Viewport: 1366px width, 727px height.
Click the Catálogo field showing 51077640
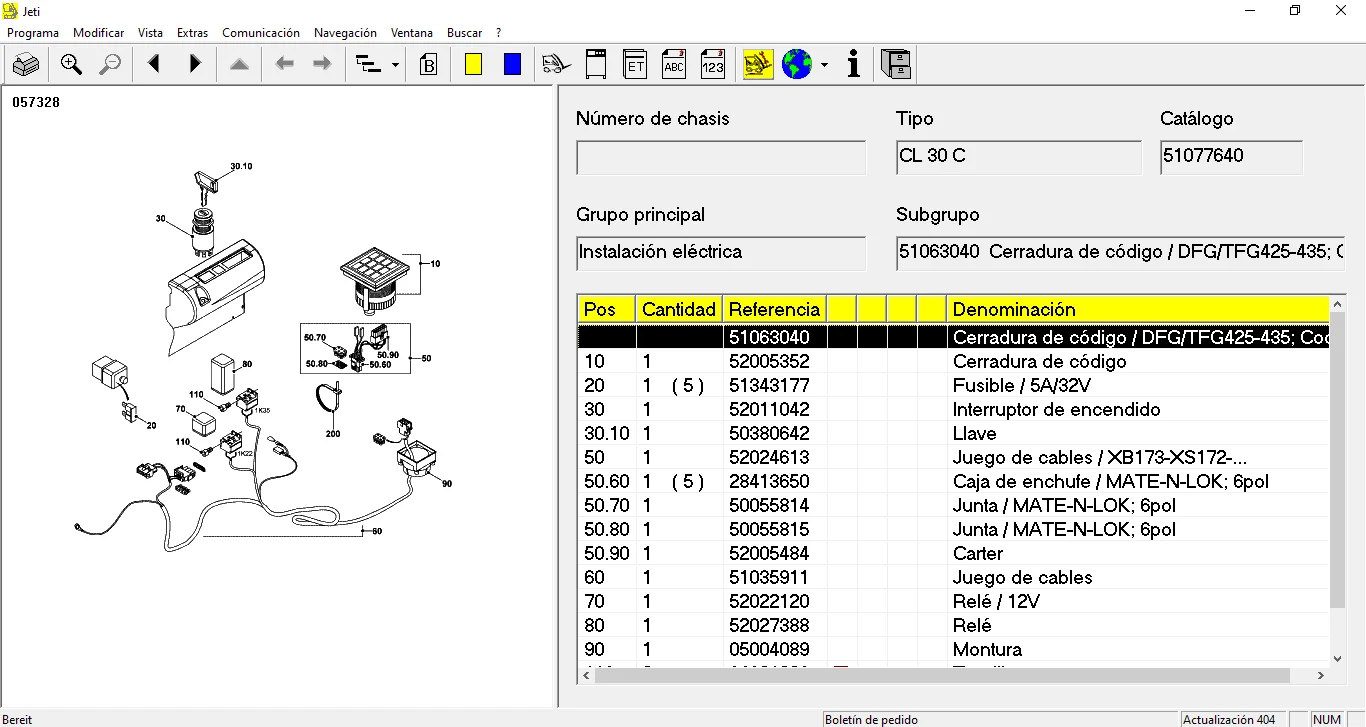point(1231,158)
